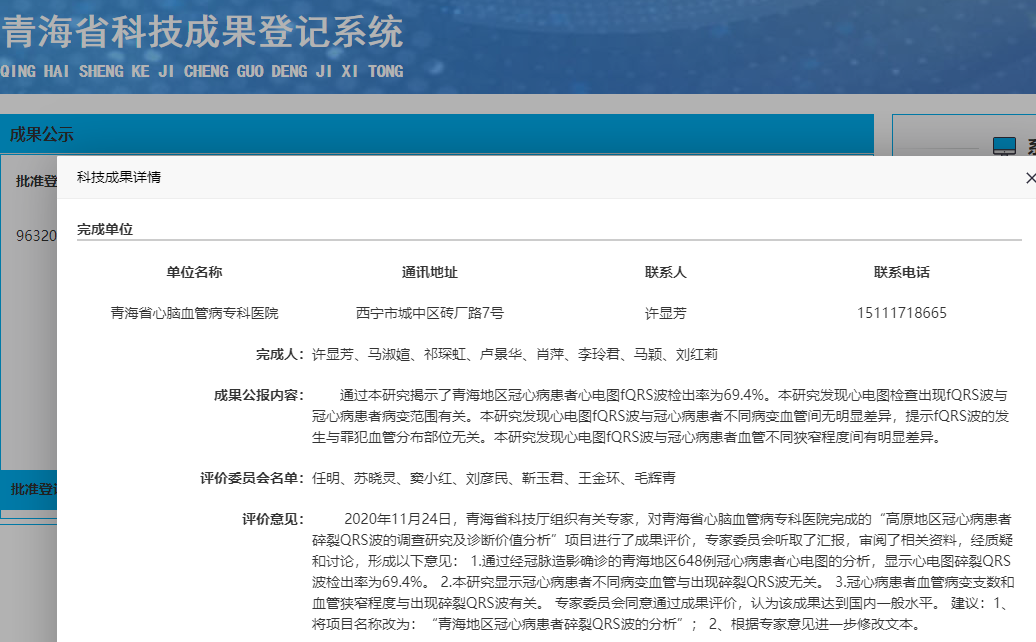Click the committee names line starting 任明
The width and height of the screenshot is (1036, 642).
pos(494,478)
